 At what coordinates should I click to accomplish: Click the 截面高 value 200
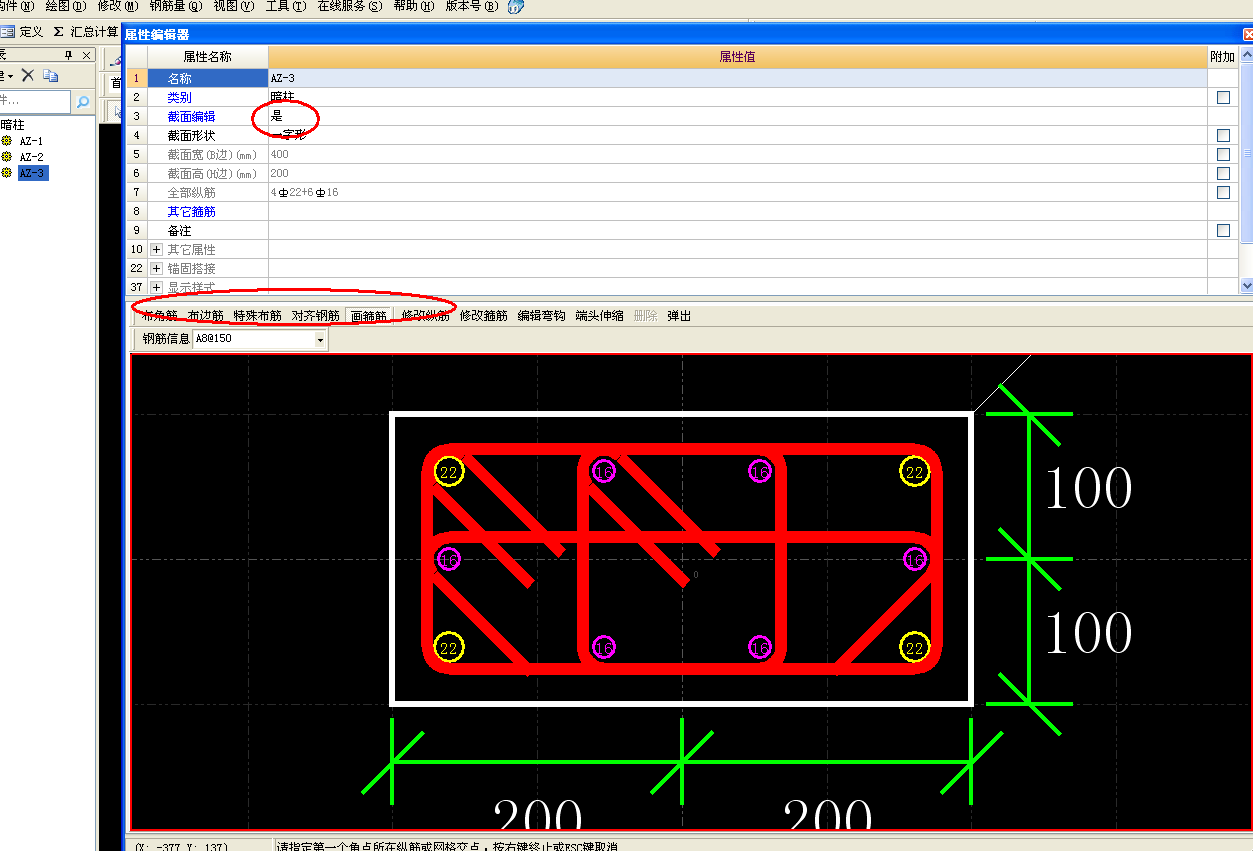click(738, 173)
